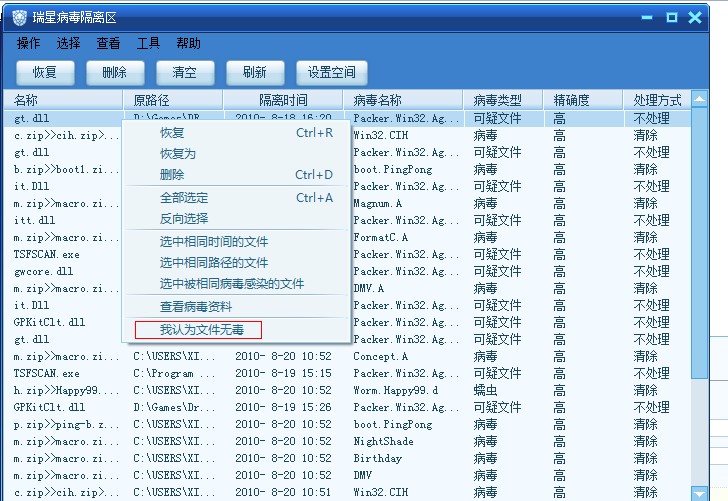Choose 恢复为 in context menu
Viewport: 728px width, 501px height.
(236, 154)
